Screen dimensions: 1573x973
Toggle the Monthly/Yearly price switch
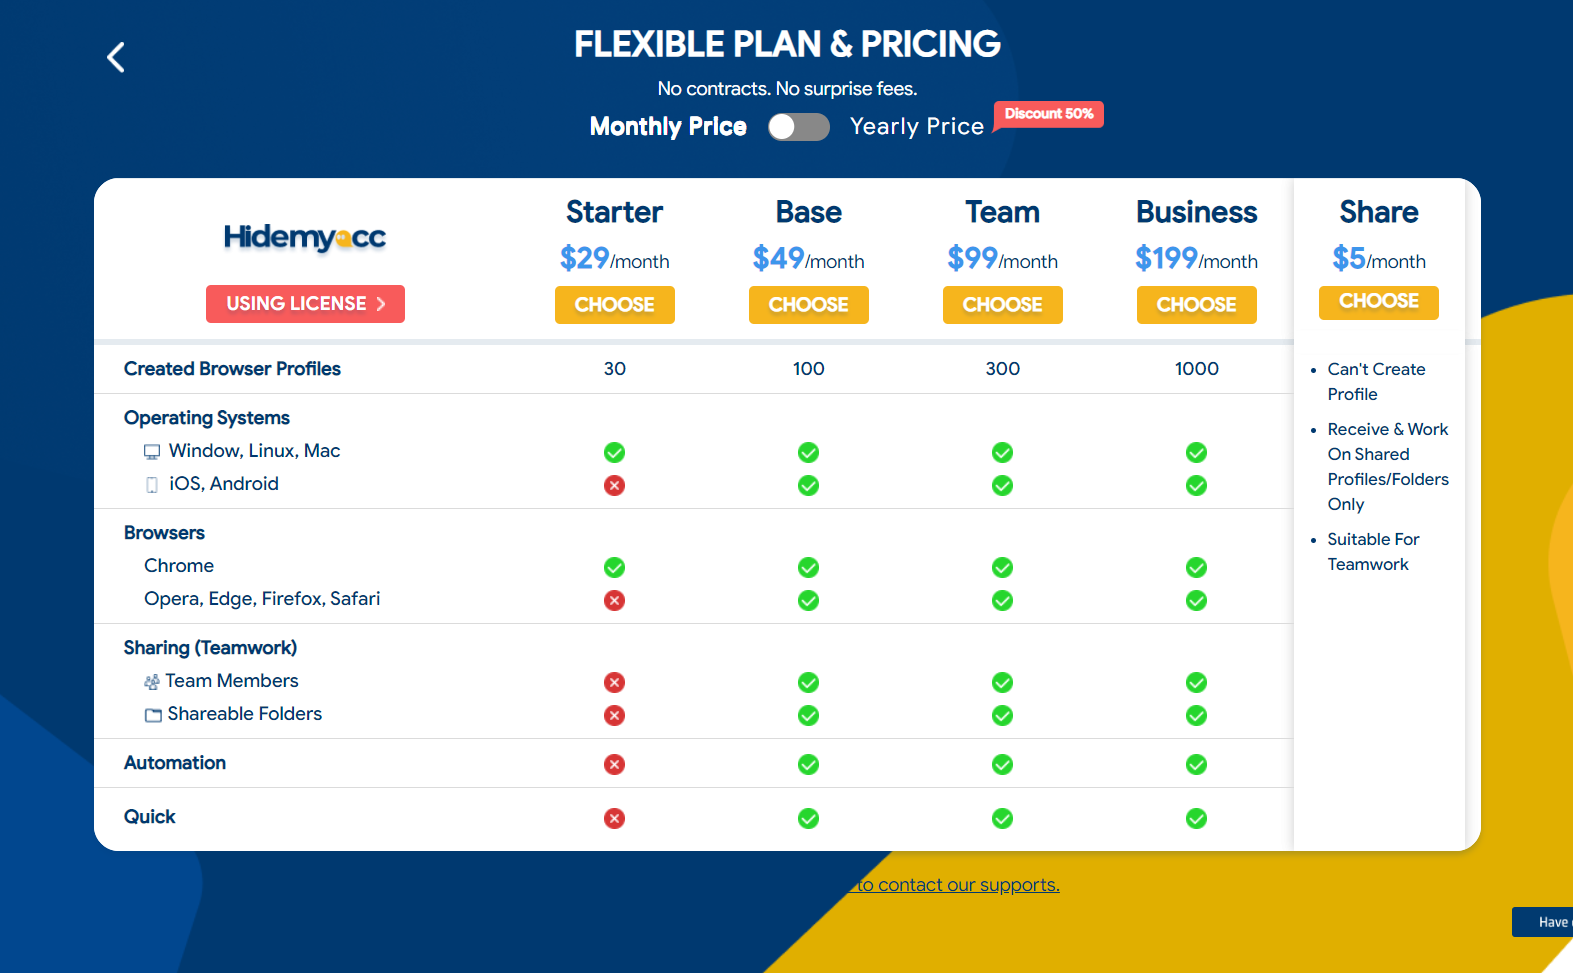(x=798, y=127)
